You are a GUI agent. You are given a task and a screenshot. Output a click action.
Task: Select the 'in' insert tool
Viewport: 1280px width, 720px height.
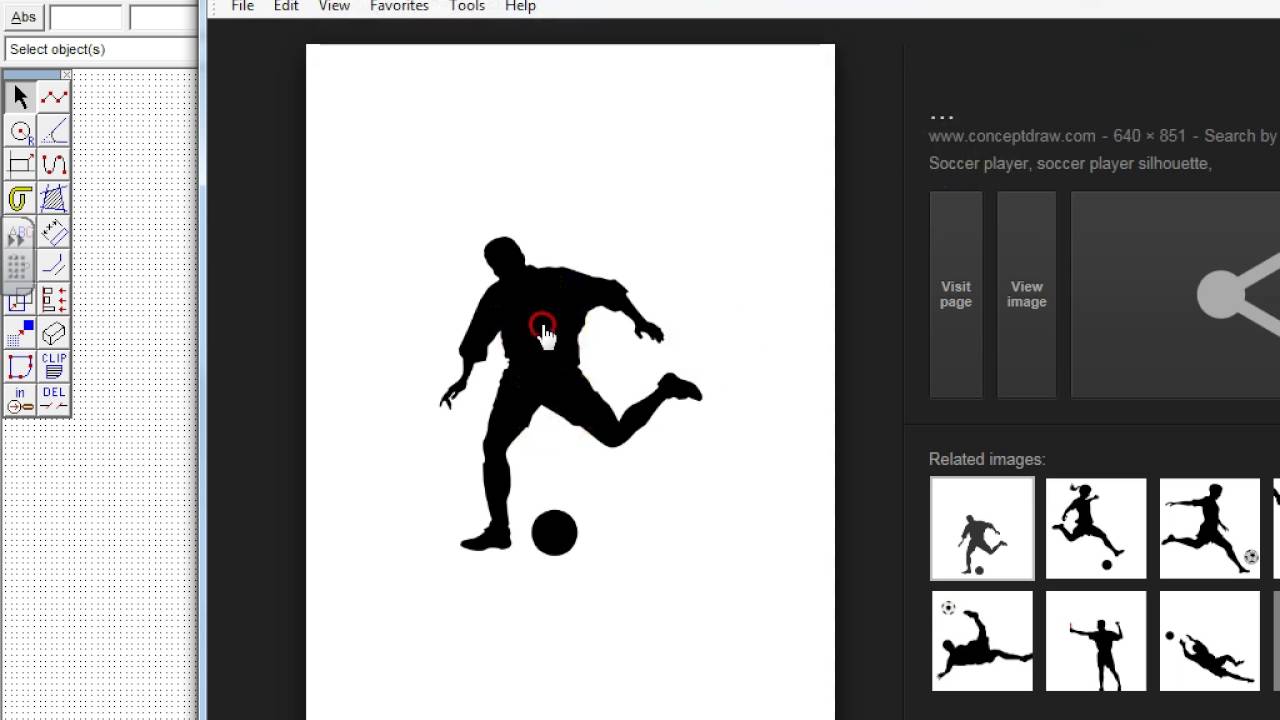pos(20,400)
